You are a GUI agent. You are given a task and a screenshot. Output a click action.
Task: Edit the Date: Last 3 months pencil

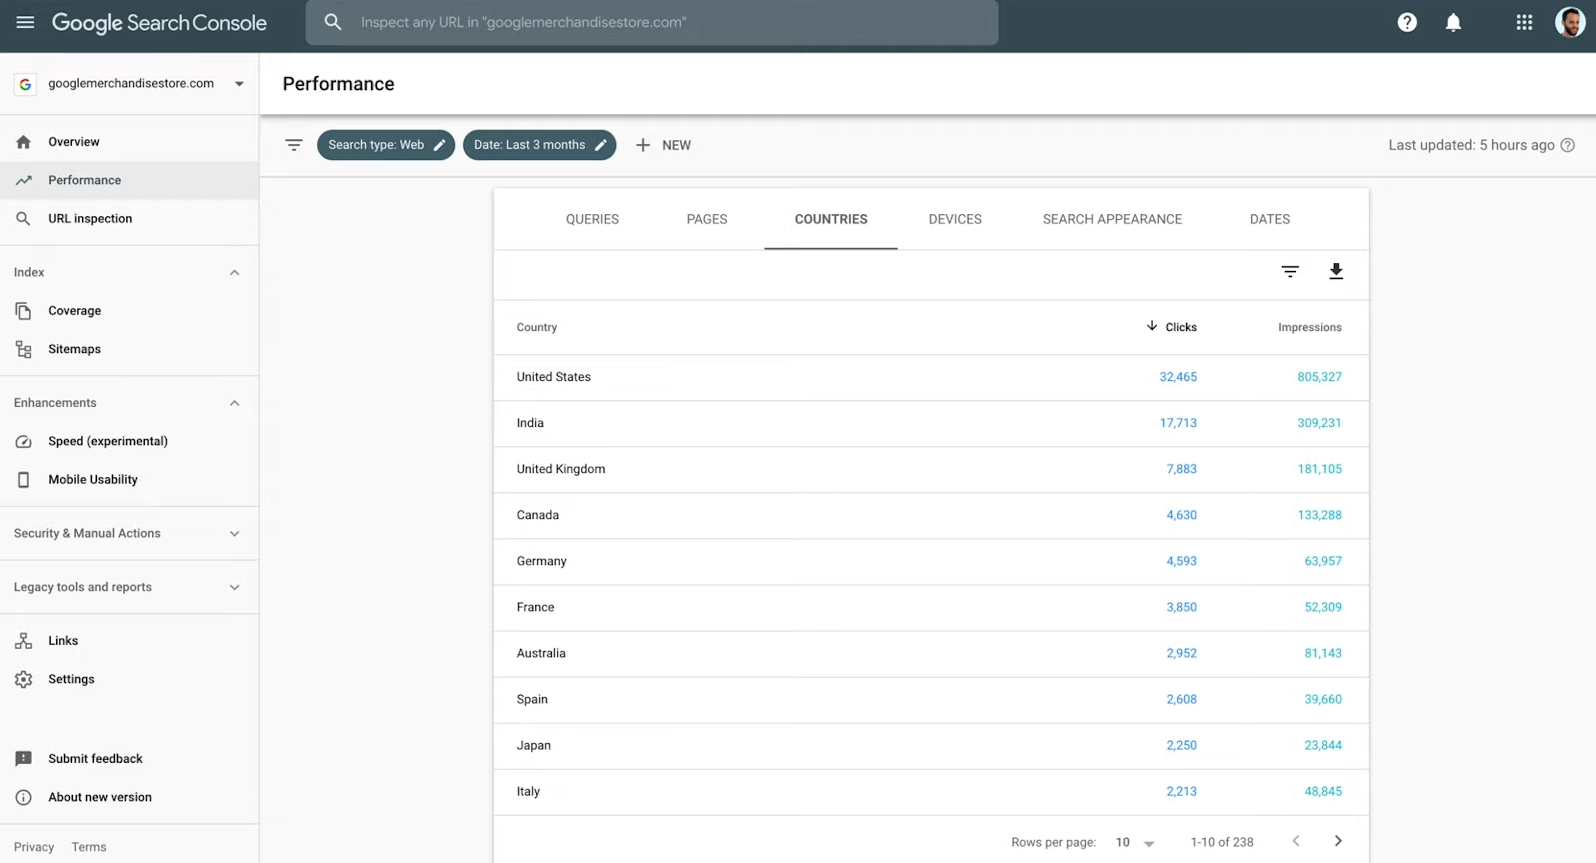pos(600,145)
